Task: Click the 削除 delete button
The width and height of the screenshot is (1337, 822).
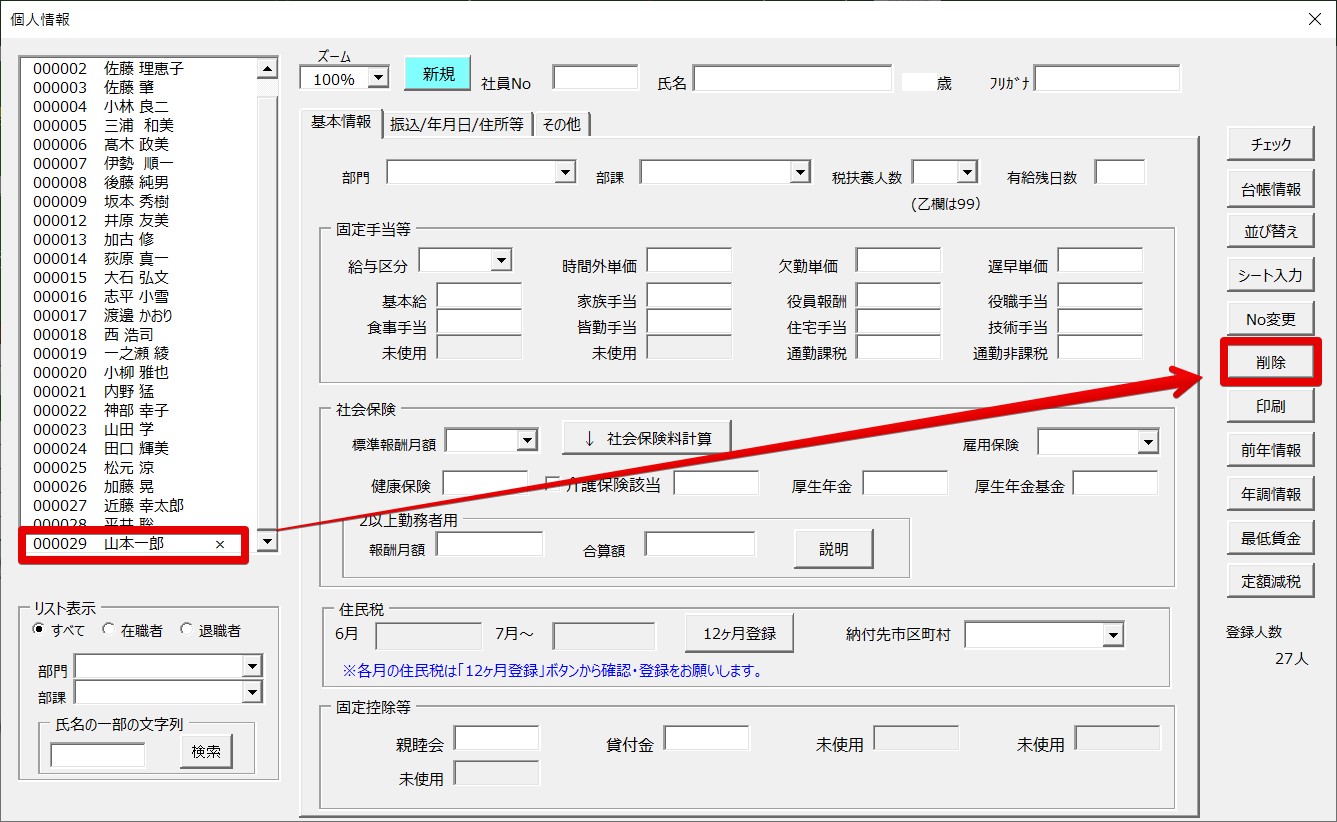Action: coord(1271,363)
